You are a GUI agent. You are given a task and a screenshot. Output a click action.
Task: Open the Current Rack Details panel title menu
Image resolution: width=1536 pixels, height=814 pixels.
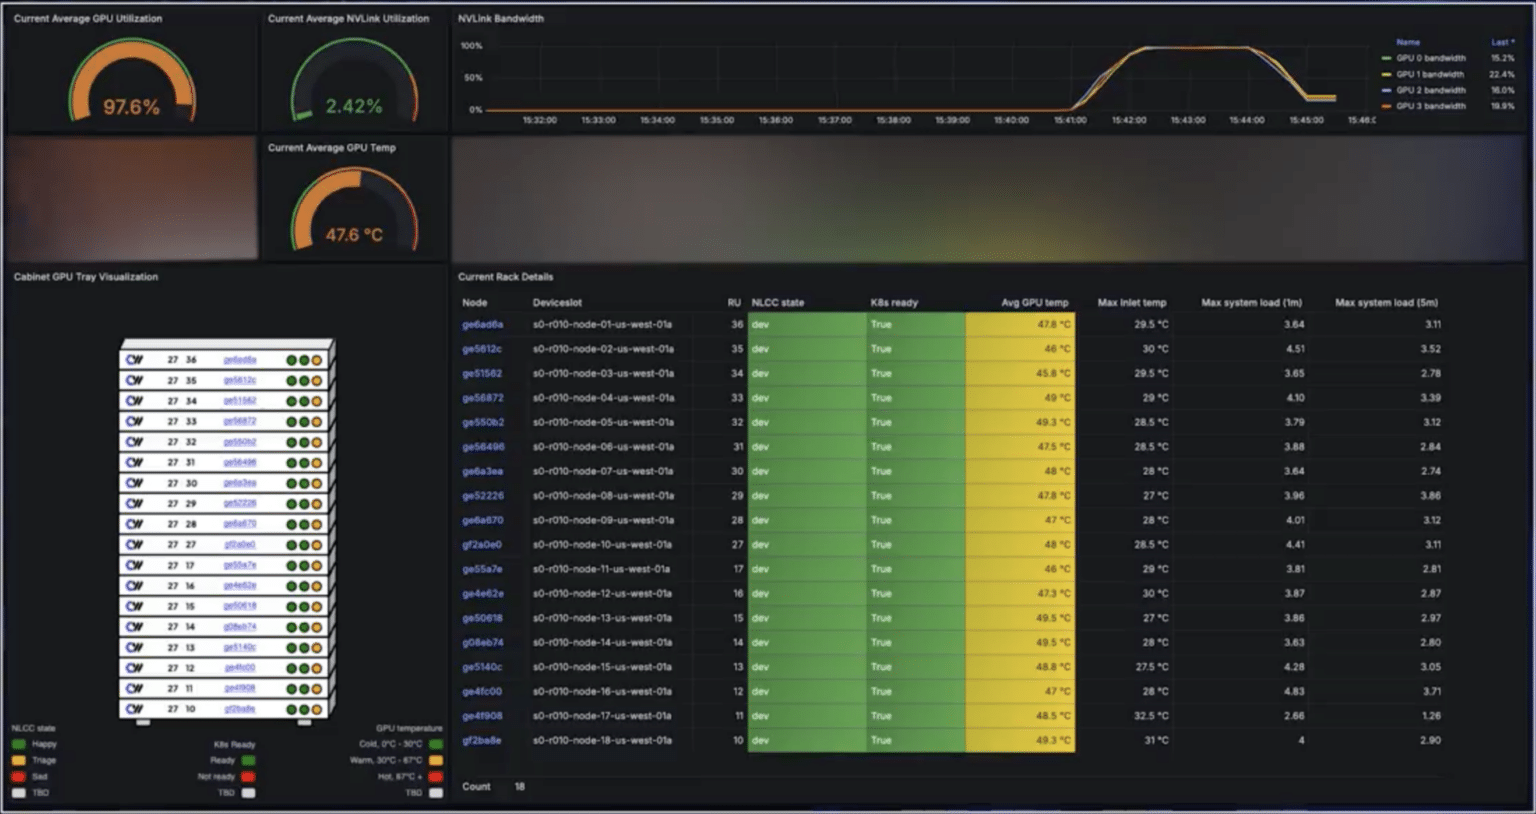pyautogui.click(x=505, y=277)
